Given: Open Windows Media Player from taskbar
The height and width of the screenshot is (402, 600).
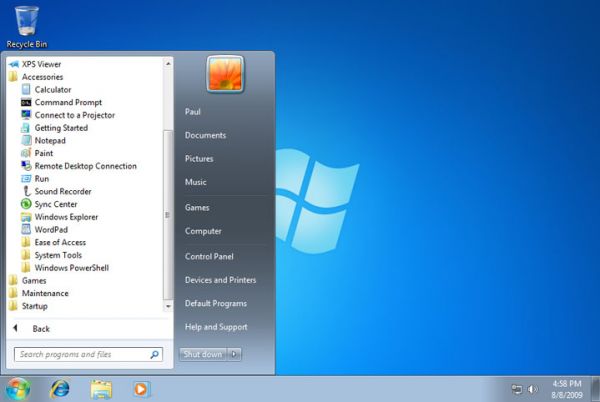Looking at the screenshot, I should [141, 387].
